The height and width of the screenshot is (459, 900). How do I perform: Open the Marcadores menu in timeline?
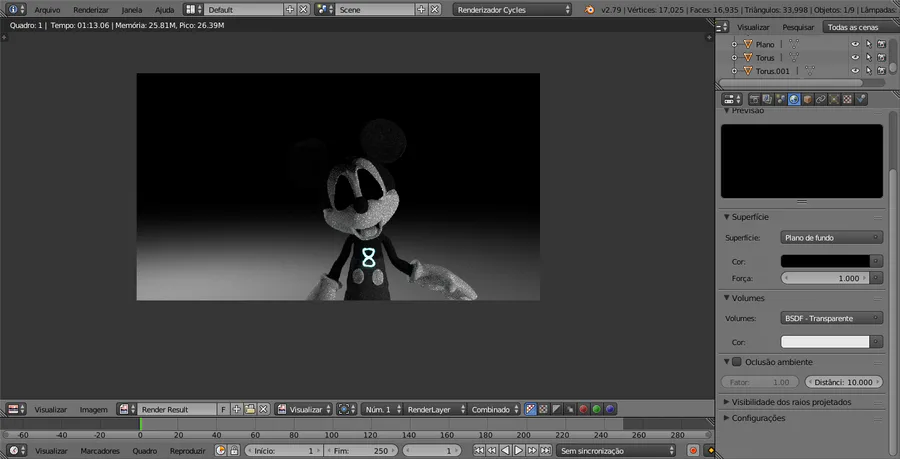click(x=100, y=451)
